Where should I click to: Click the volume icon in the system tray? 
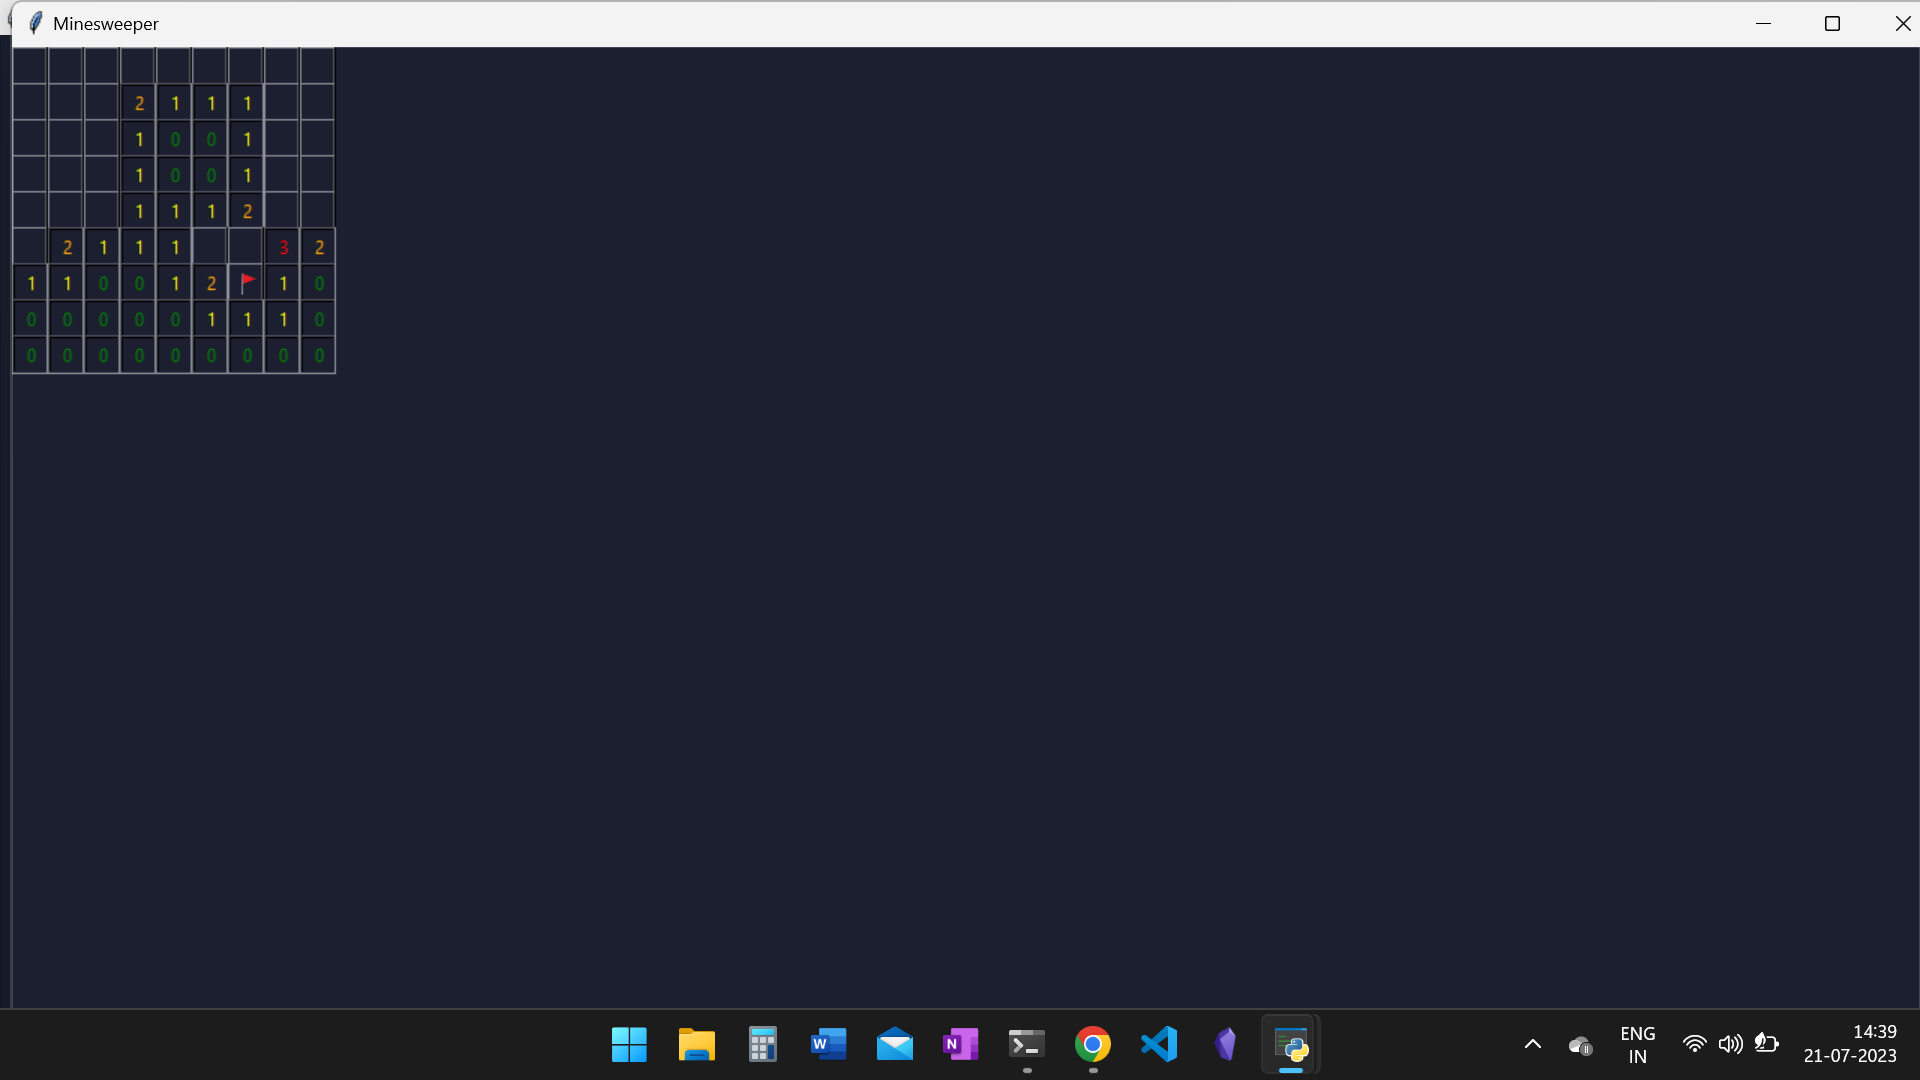click(x=1731, y=1044)
